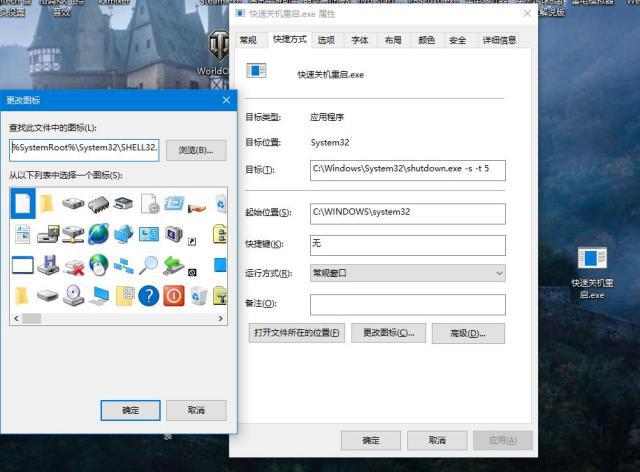The width and height of the screenshot is (640, 472).
Task: Select the memory chip icon
Action: coord(98,203)
